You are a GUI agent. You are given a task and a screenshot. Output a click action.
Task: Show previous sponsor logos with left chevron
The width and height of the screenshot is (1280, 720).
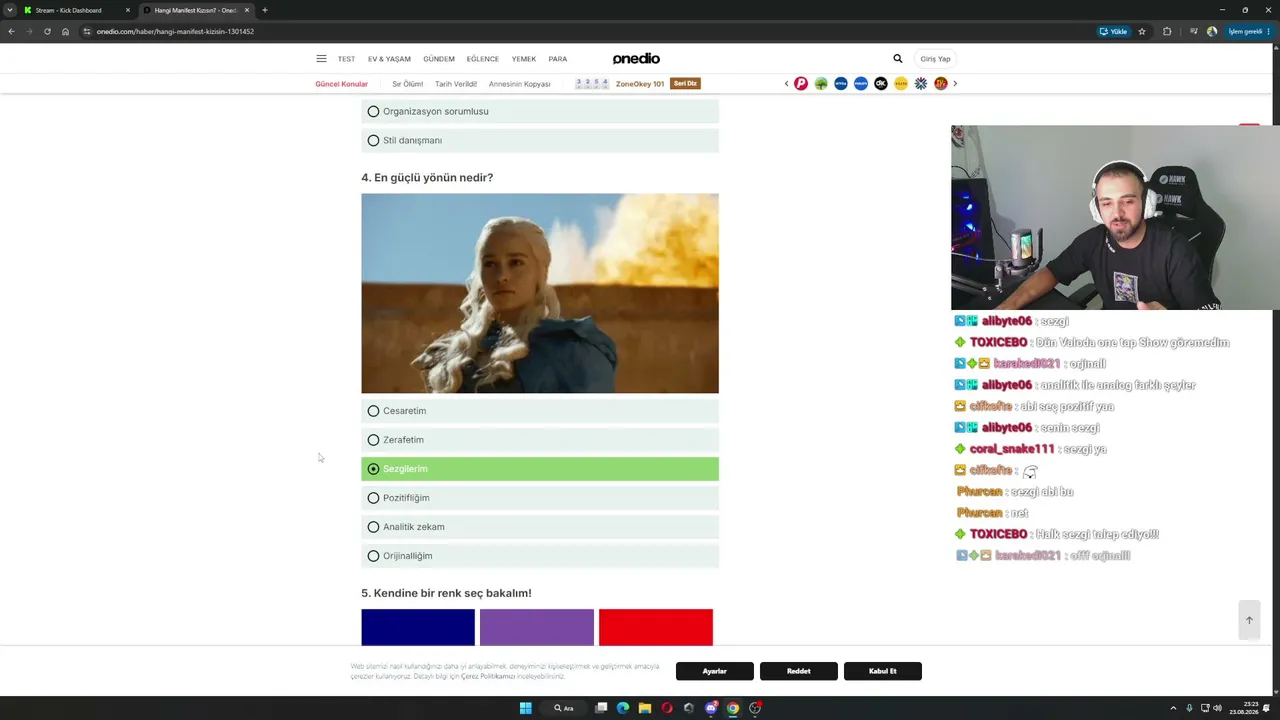(x=786, y=84)
